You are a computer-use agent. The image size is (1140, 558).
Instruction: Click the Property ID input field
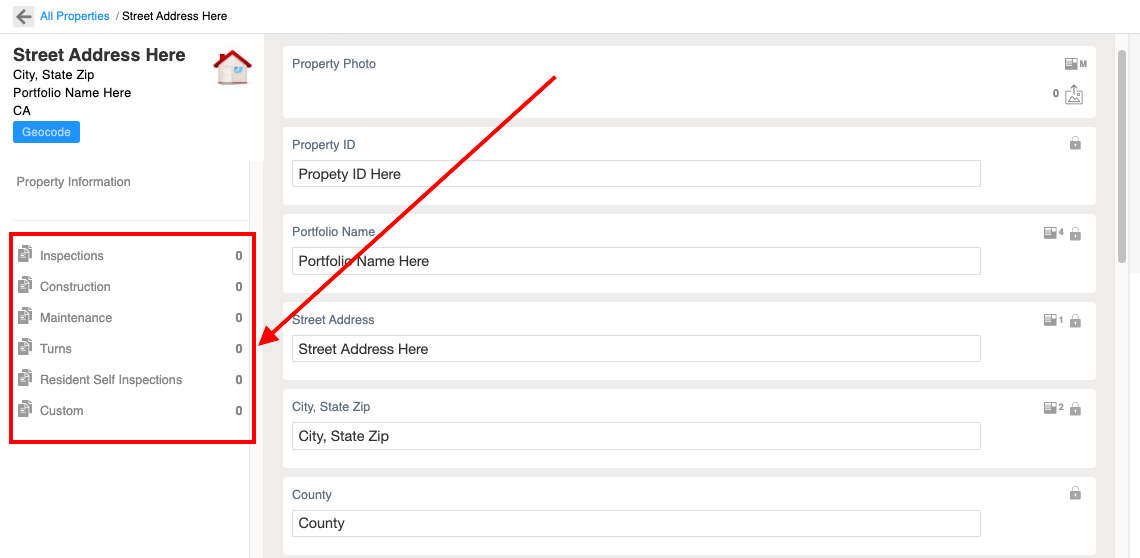pyautogui.click(x=636, y=174)
